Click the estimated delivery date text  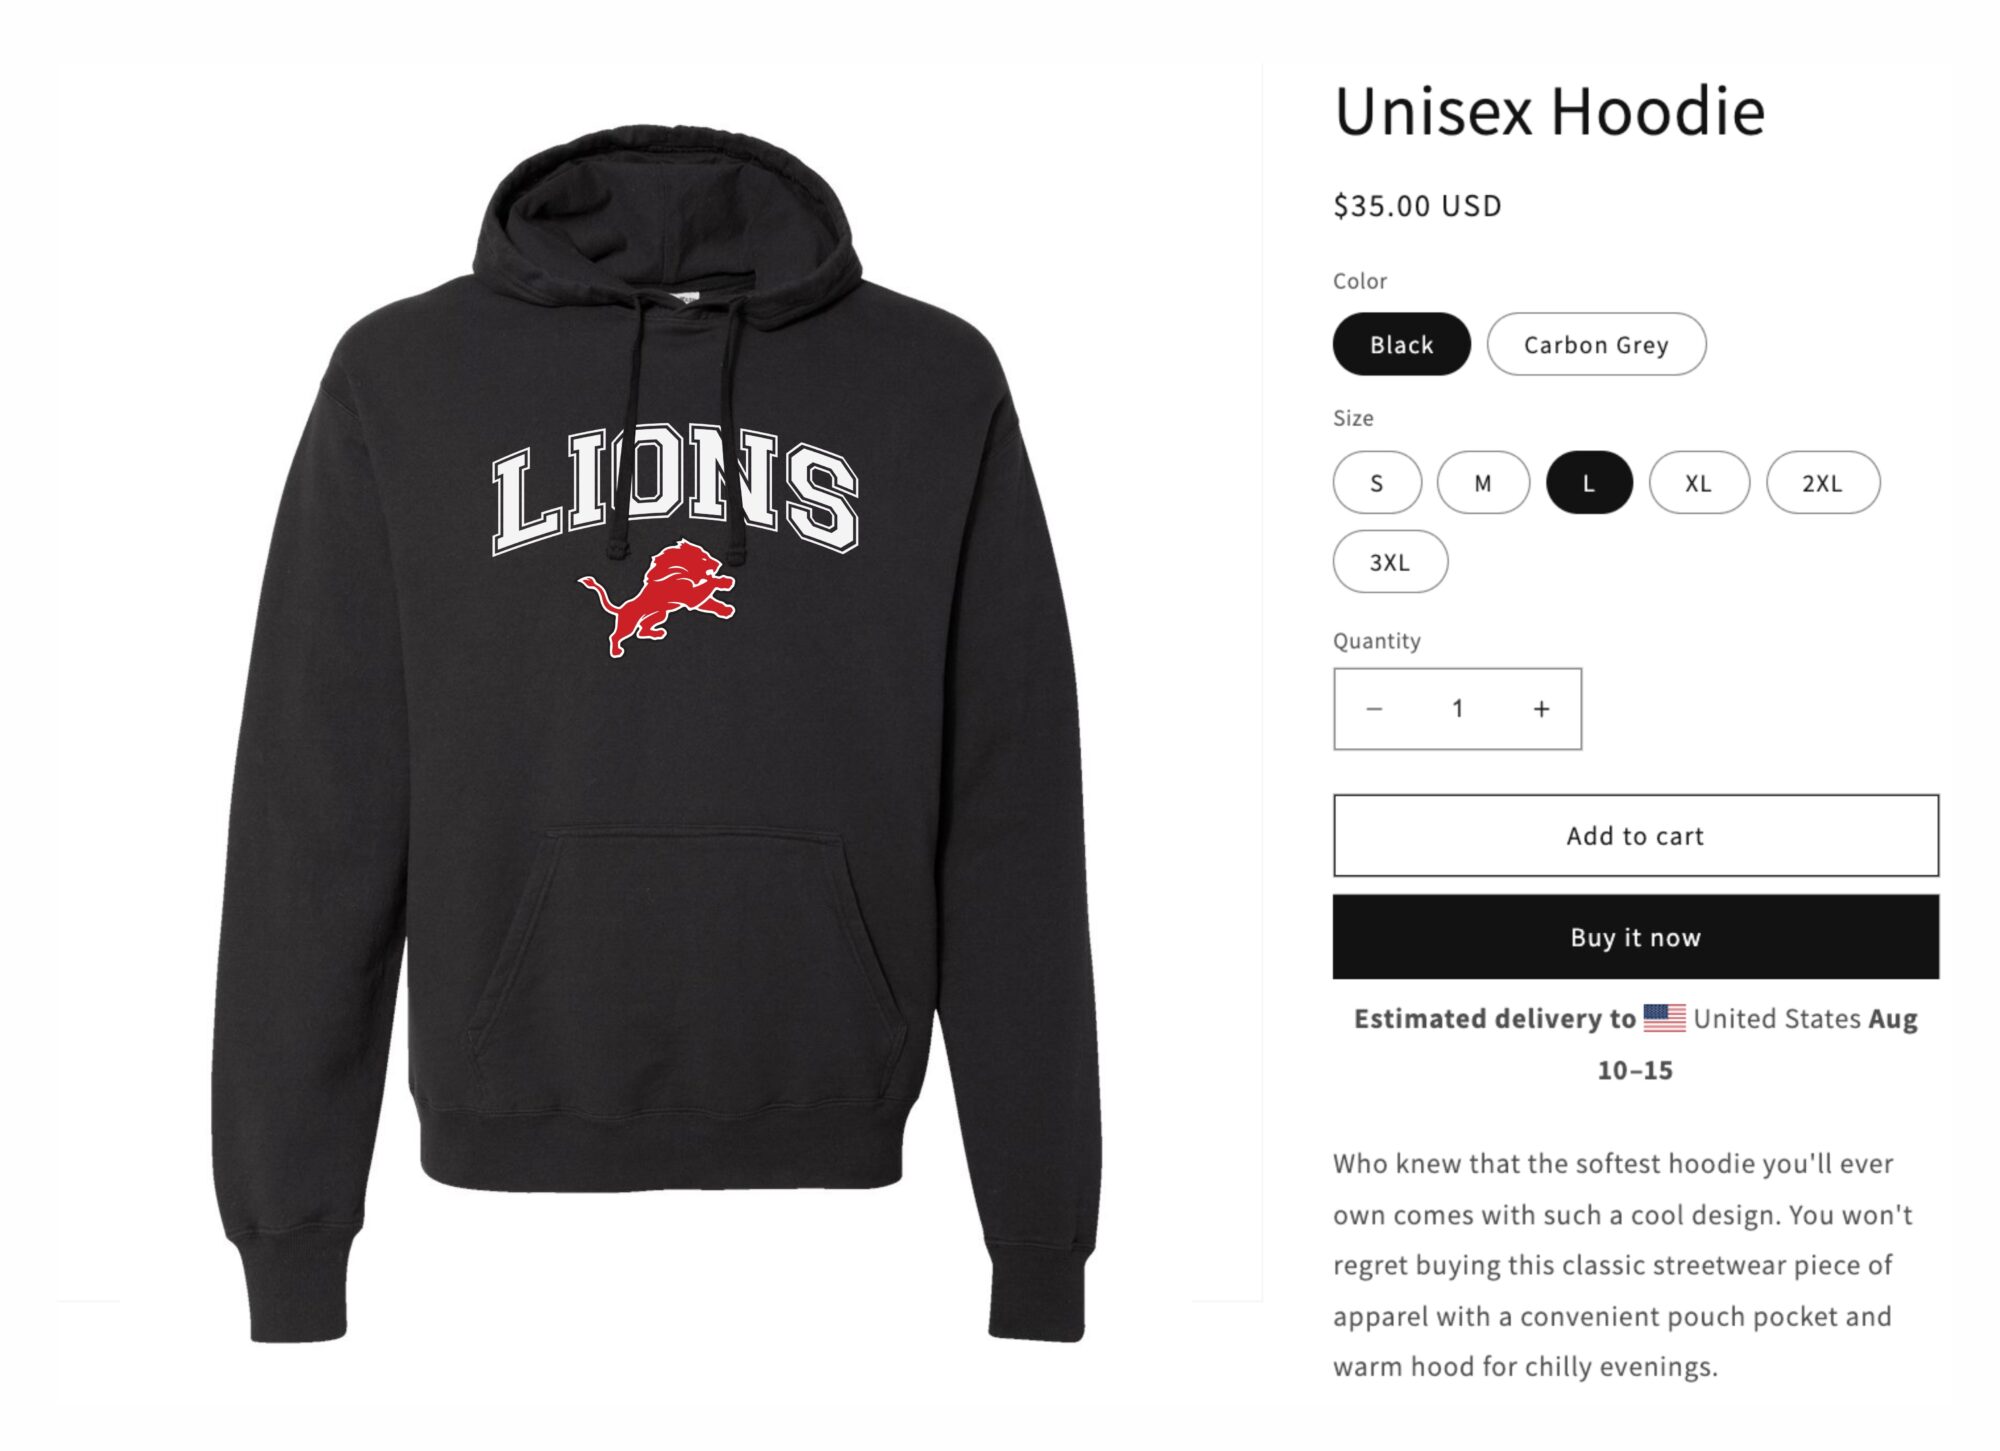(x=1635, y=1044)
